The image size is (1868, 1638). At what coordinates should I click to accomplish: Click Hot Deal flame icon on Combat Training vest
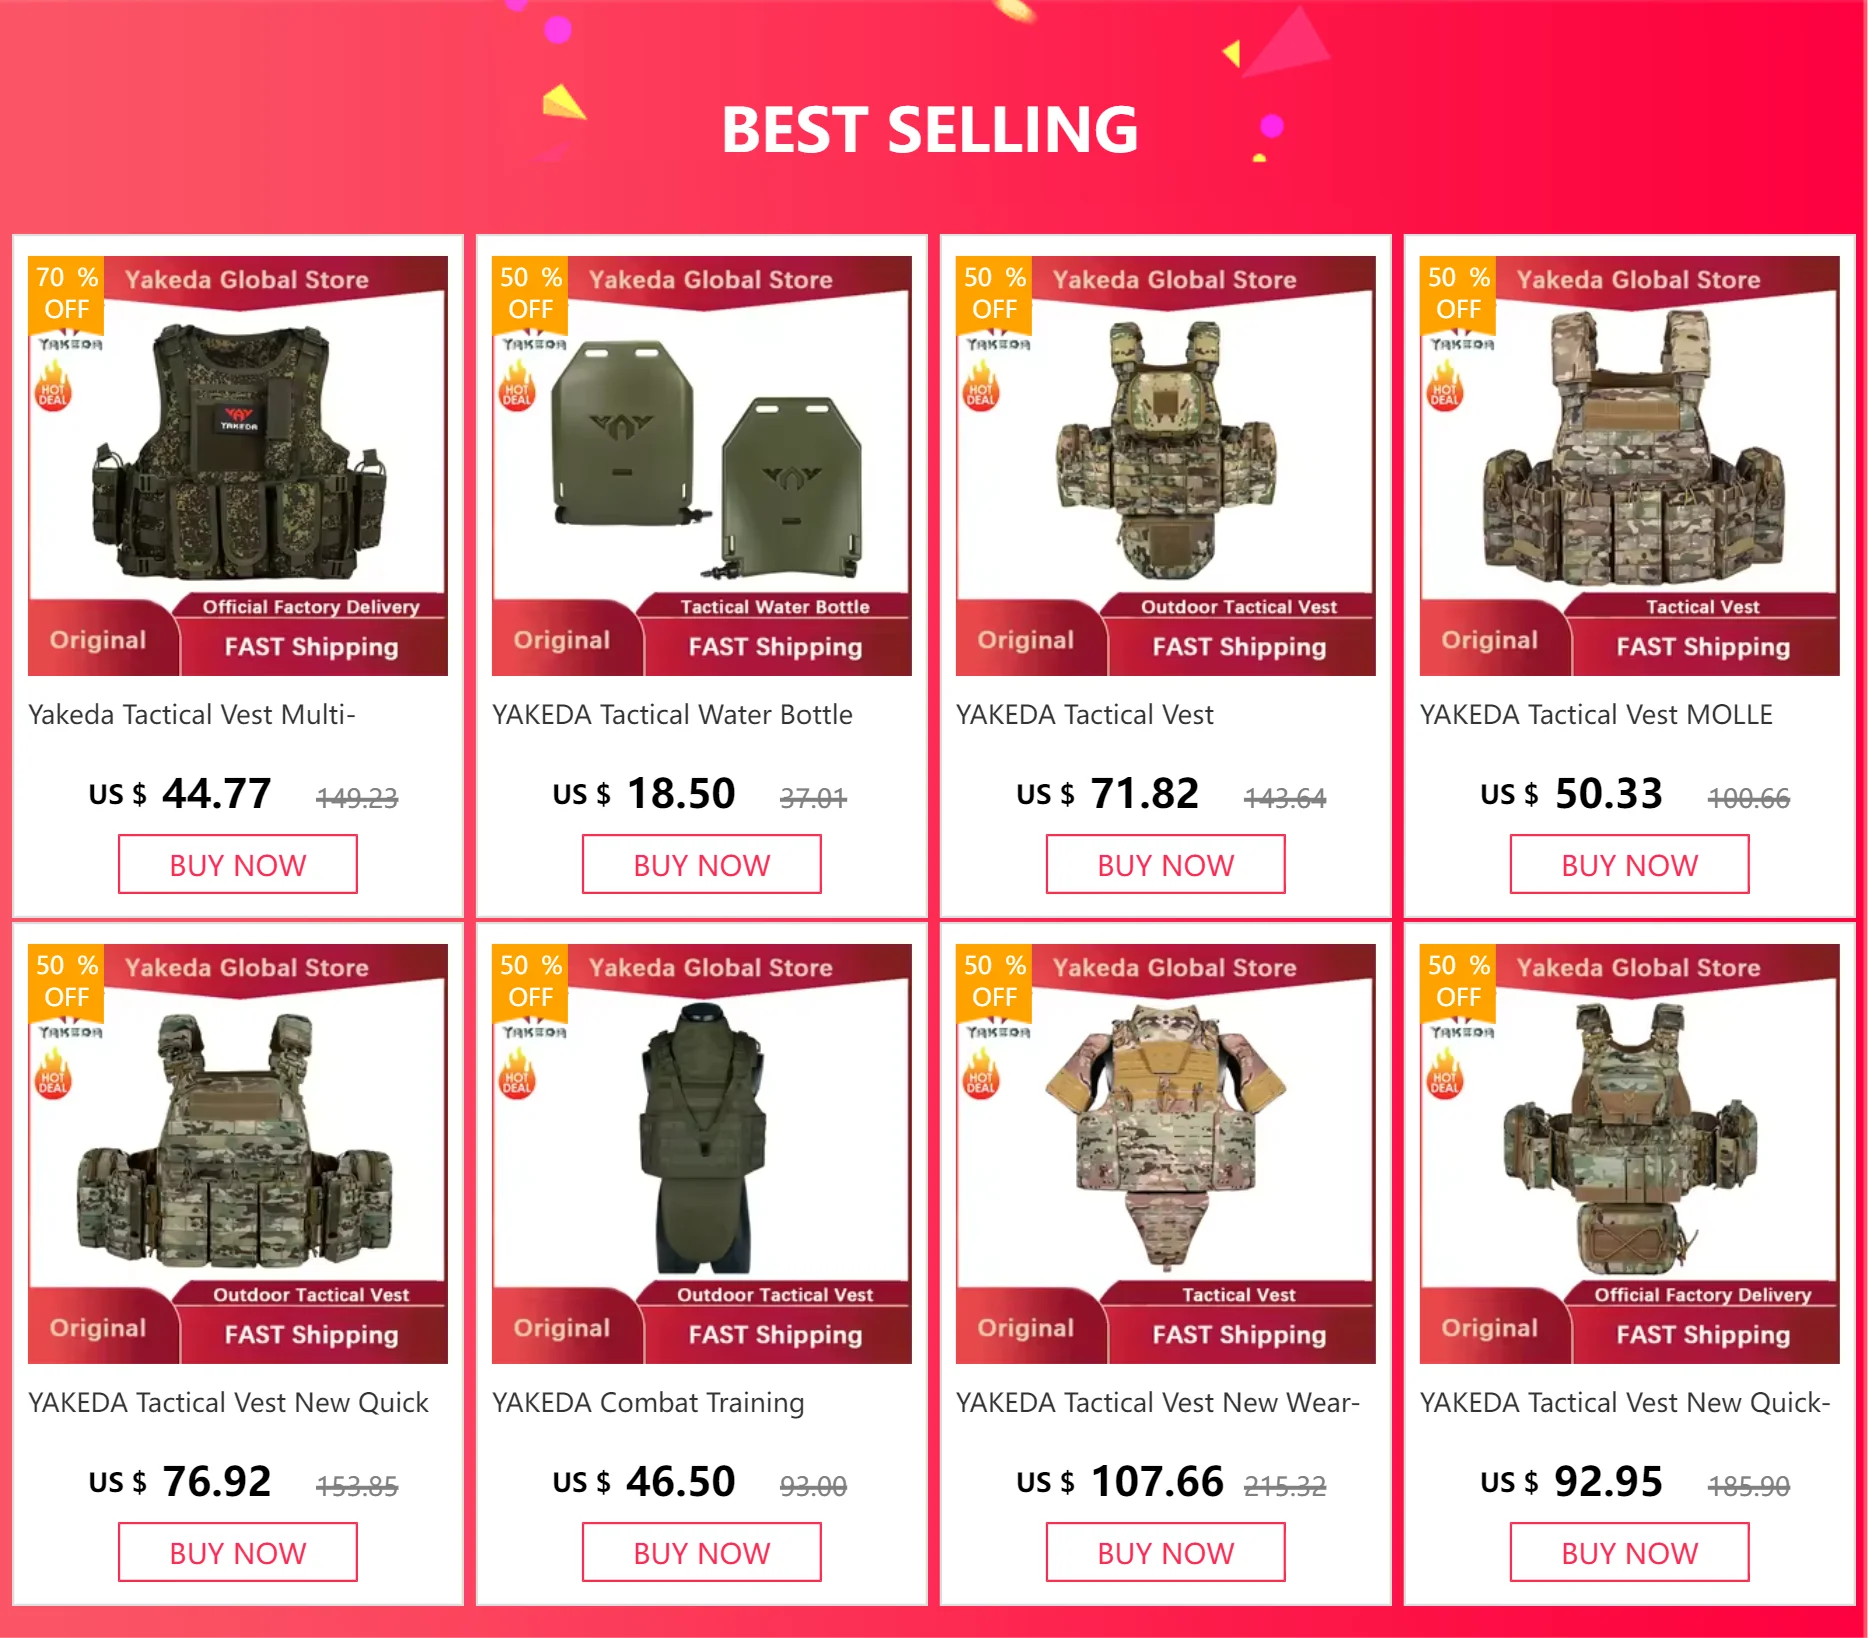point(517,1077)
